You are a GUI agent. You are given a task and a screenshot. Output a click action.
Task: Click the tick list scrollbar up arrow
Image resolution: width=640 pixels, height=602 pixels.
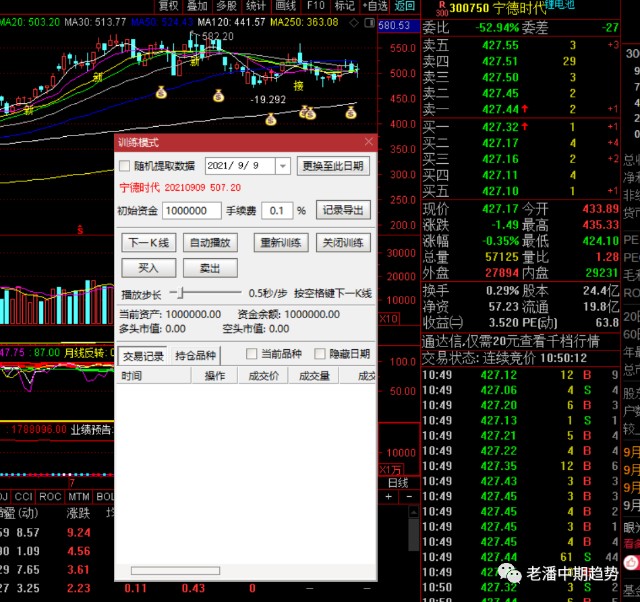(413, 512)
